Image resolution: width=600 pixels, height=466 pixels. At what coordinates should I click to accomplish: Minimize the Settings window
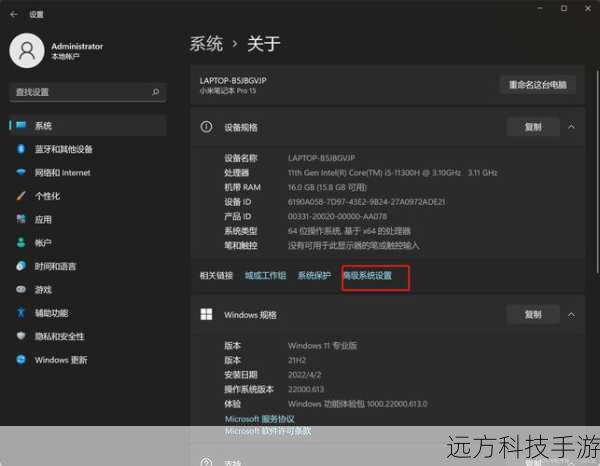pos(540,8)
